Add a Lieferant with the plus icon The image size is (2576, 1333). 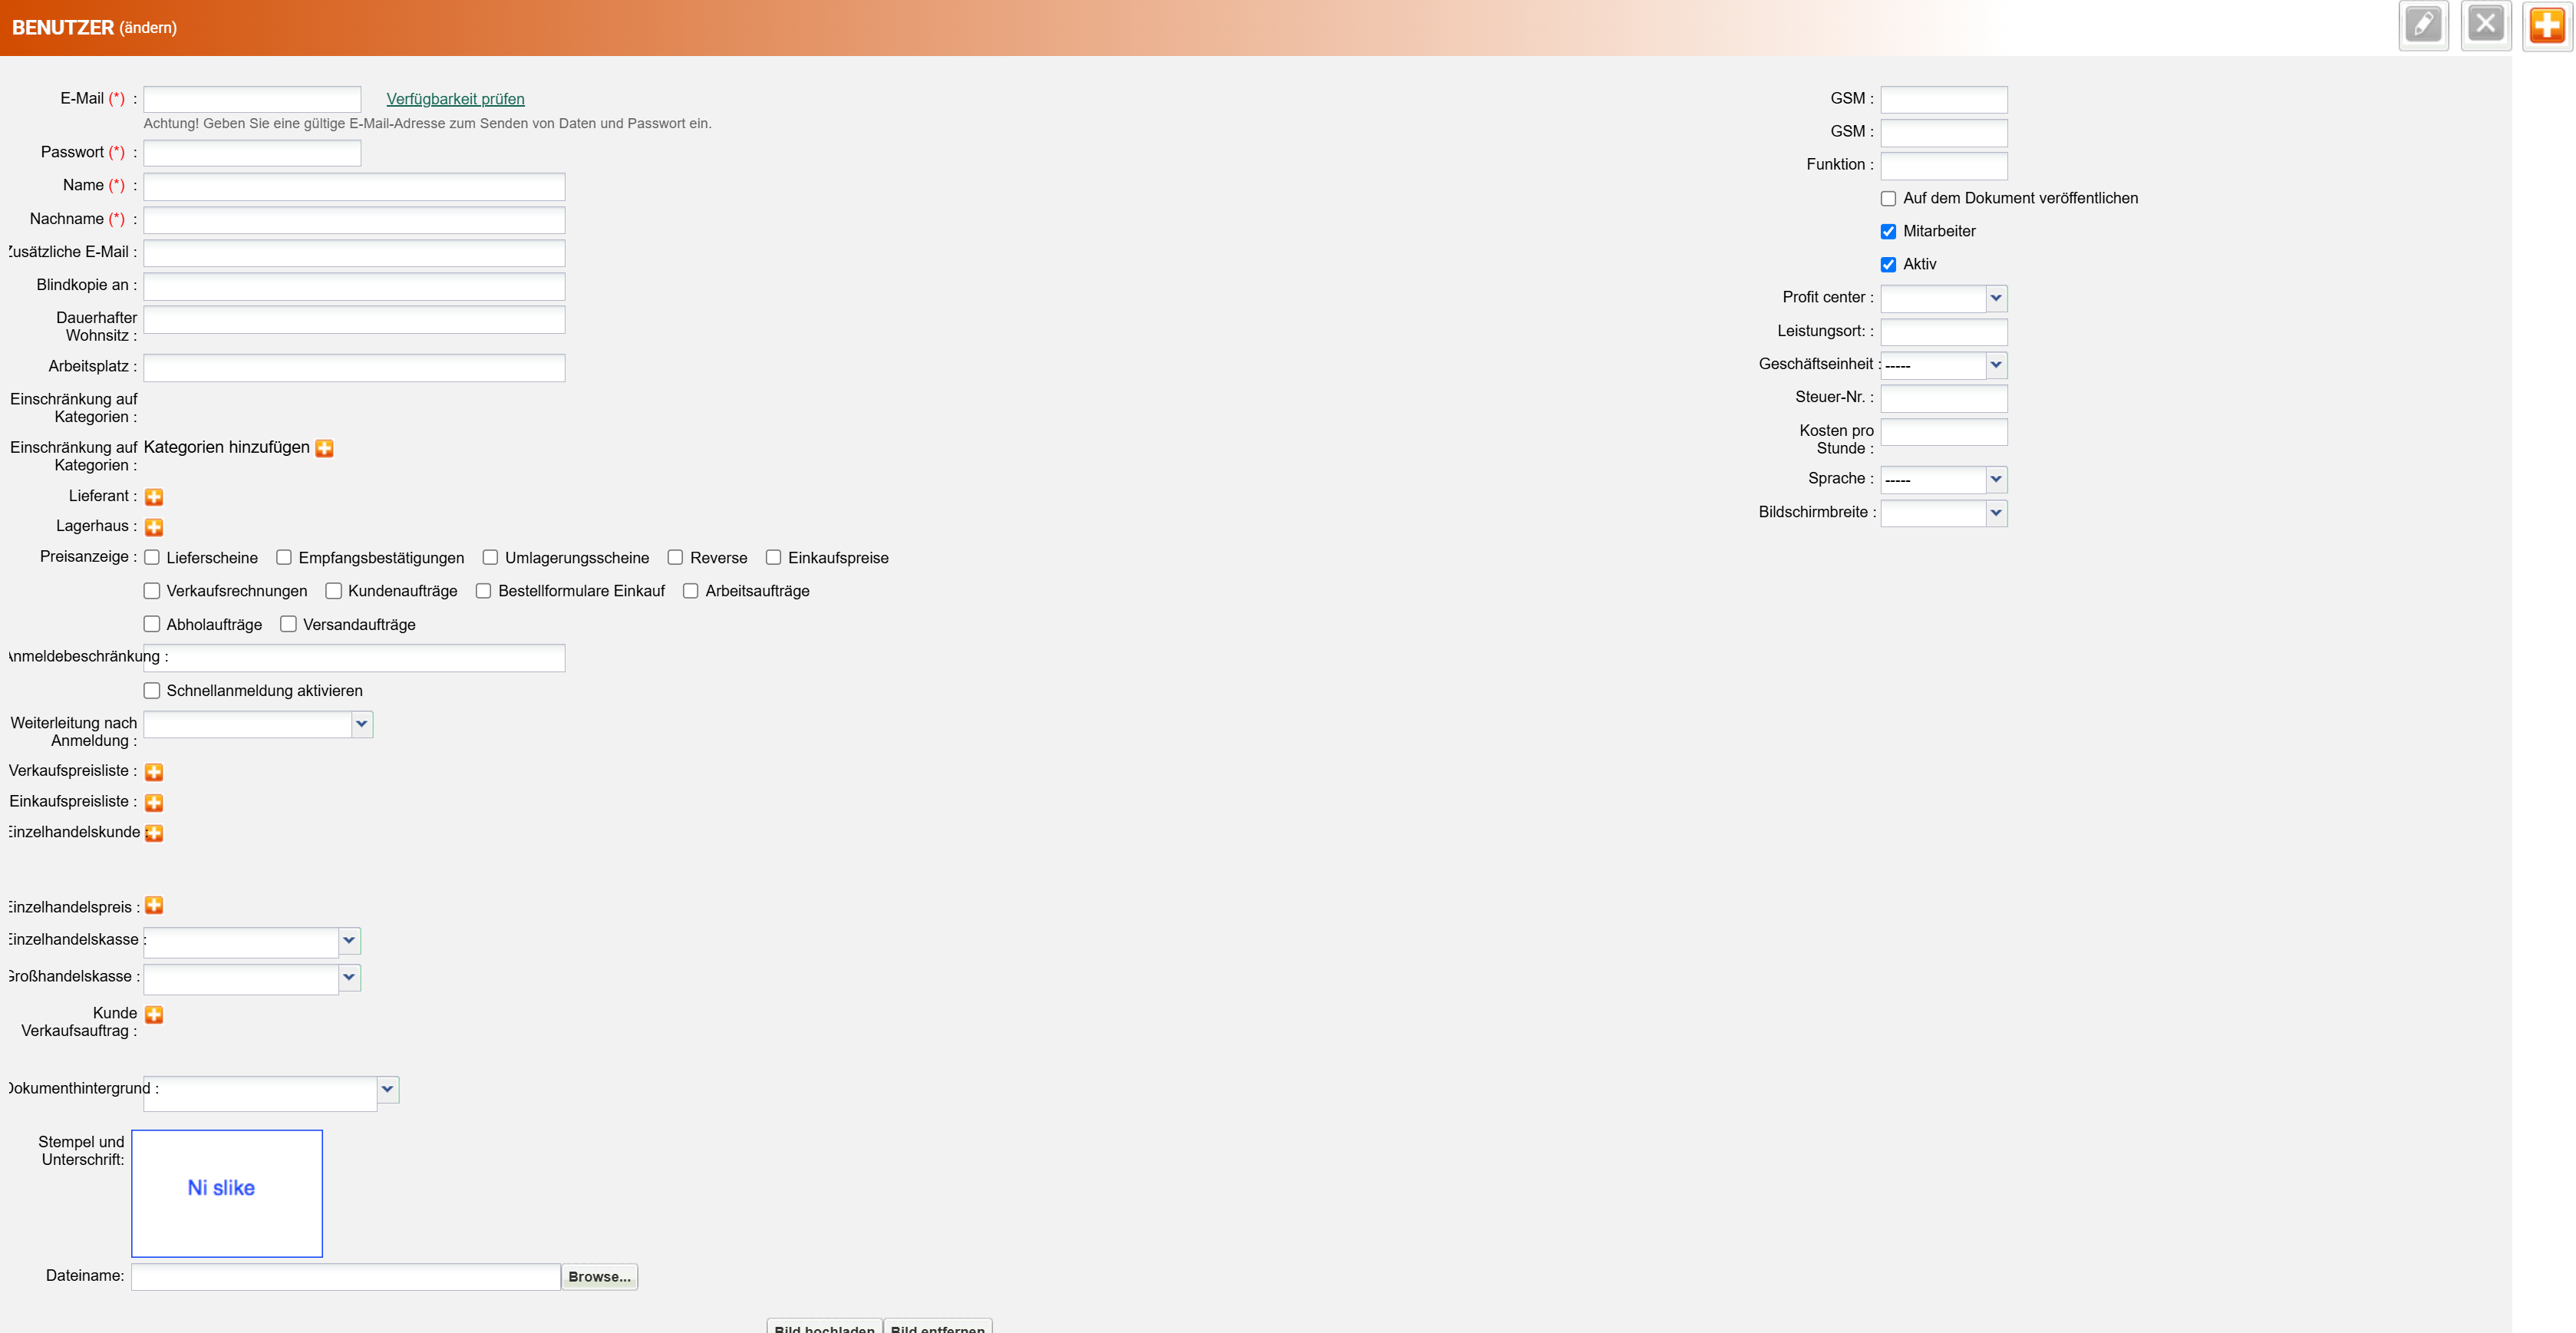[x=154, y=497]
